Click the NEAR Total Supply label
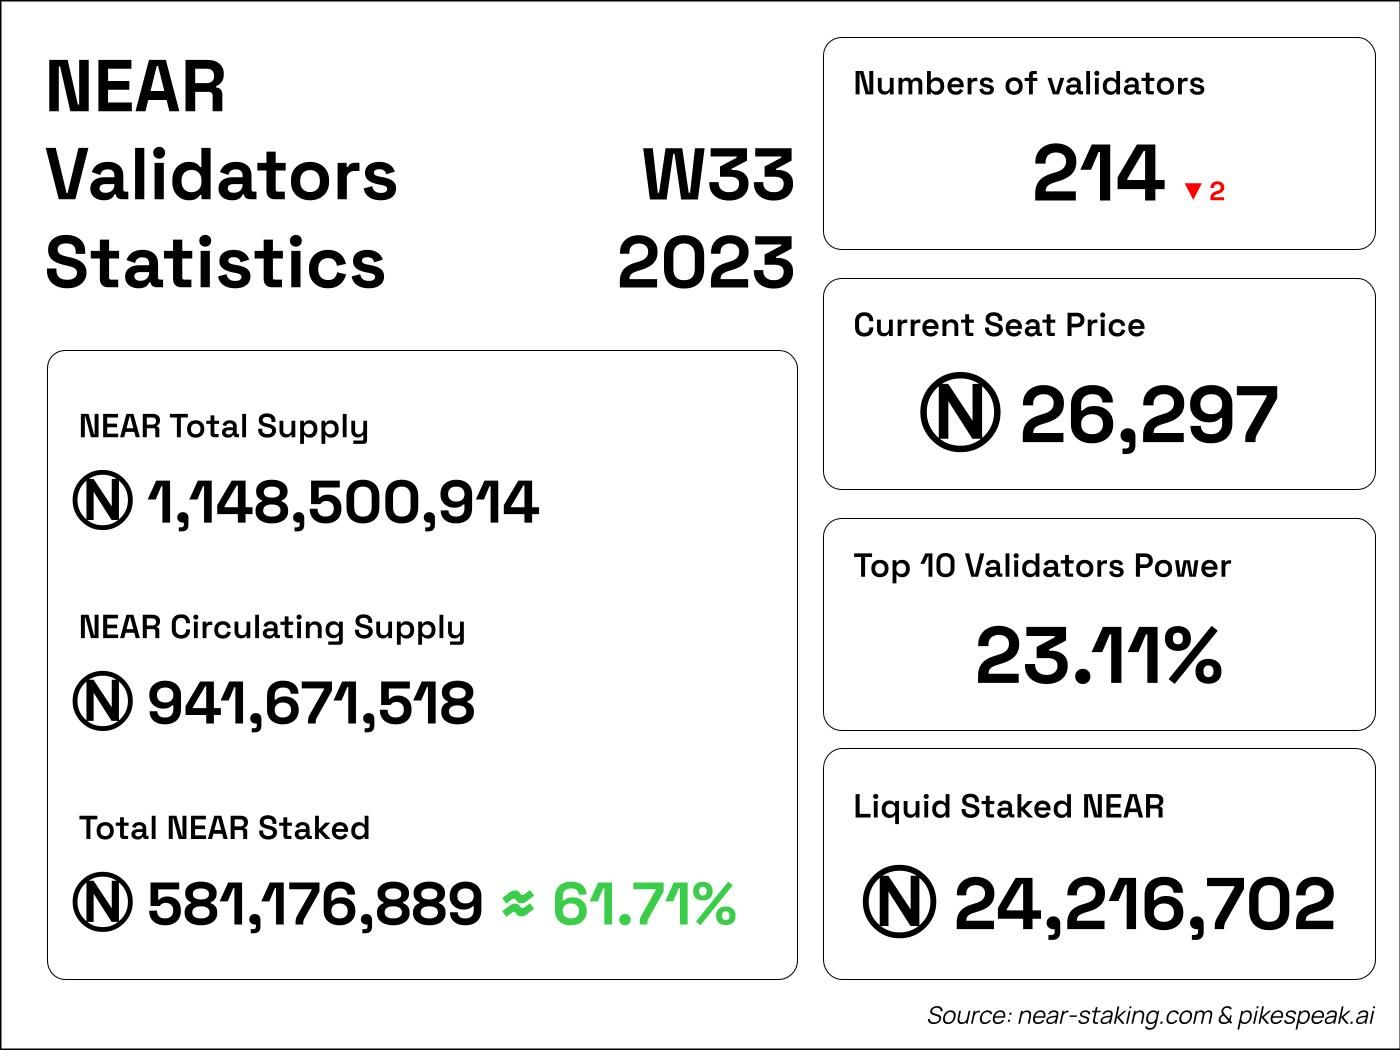The image size is (1400, 1050). pyautogui.click(x=223, y=427)
